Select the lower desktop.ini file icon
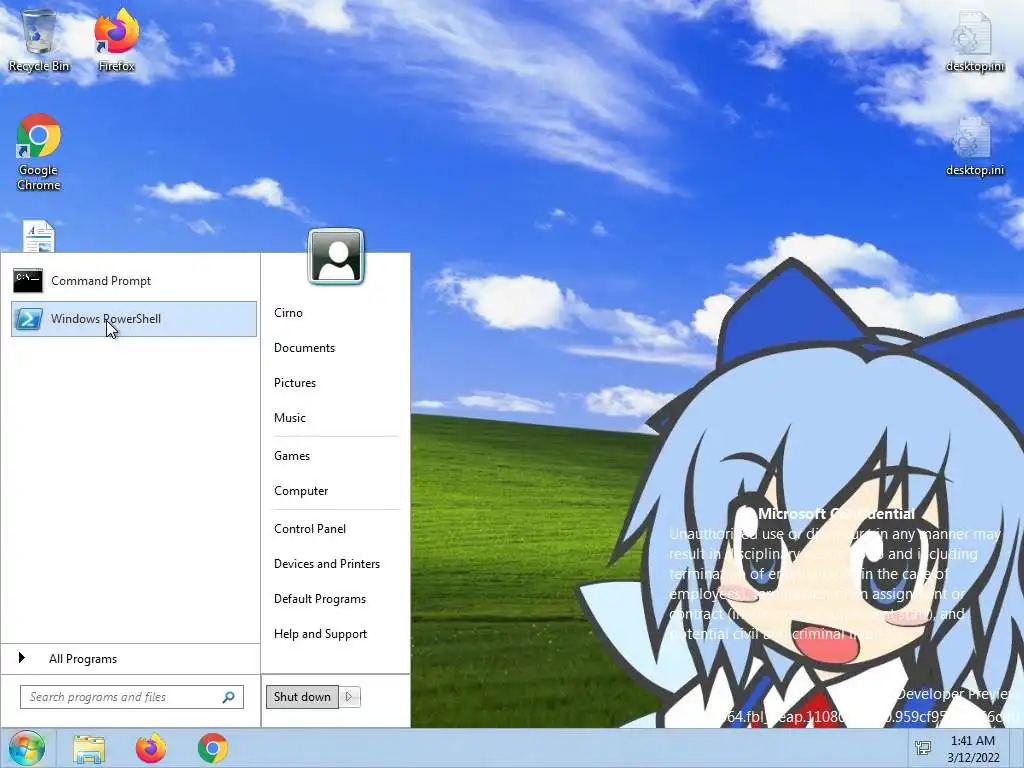 [x=974, y=146]
